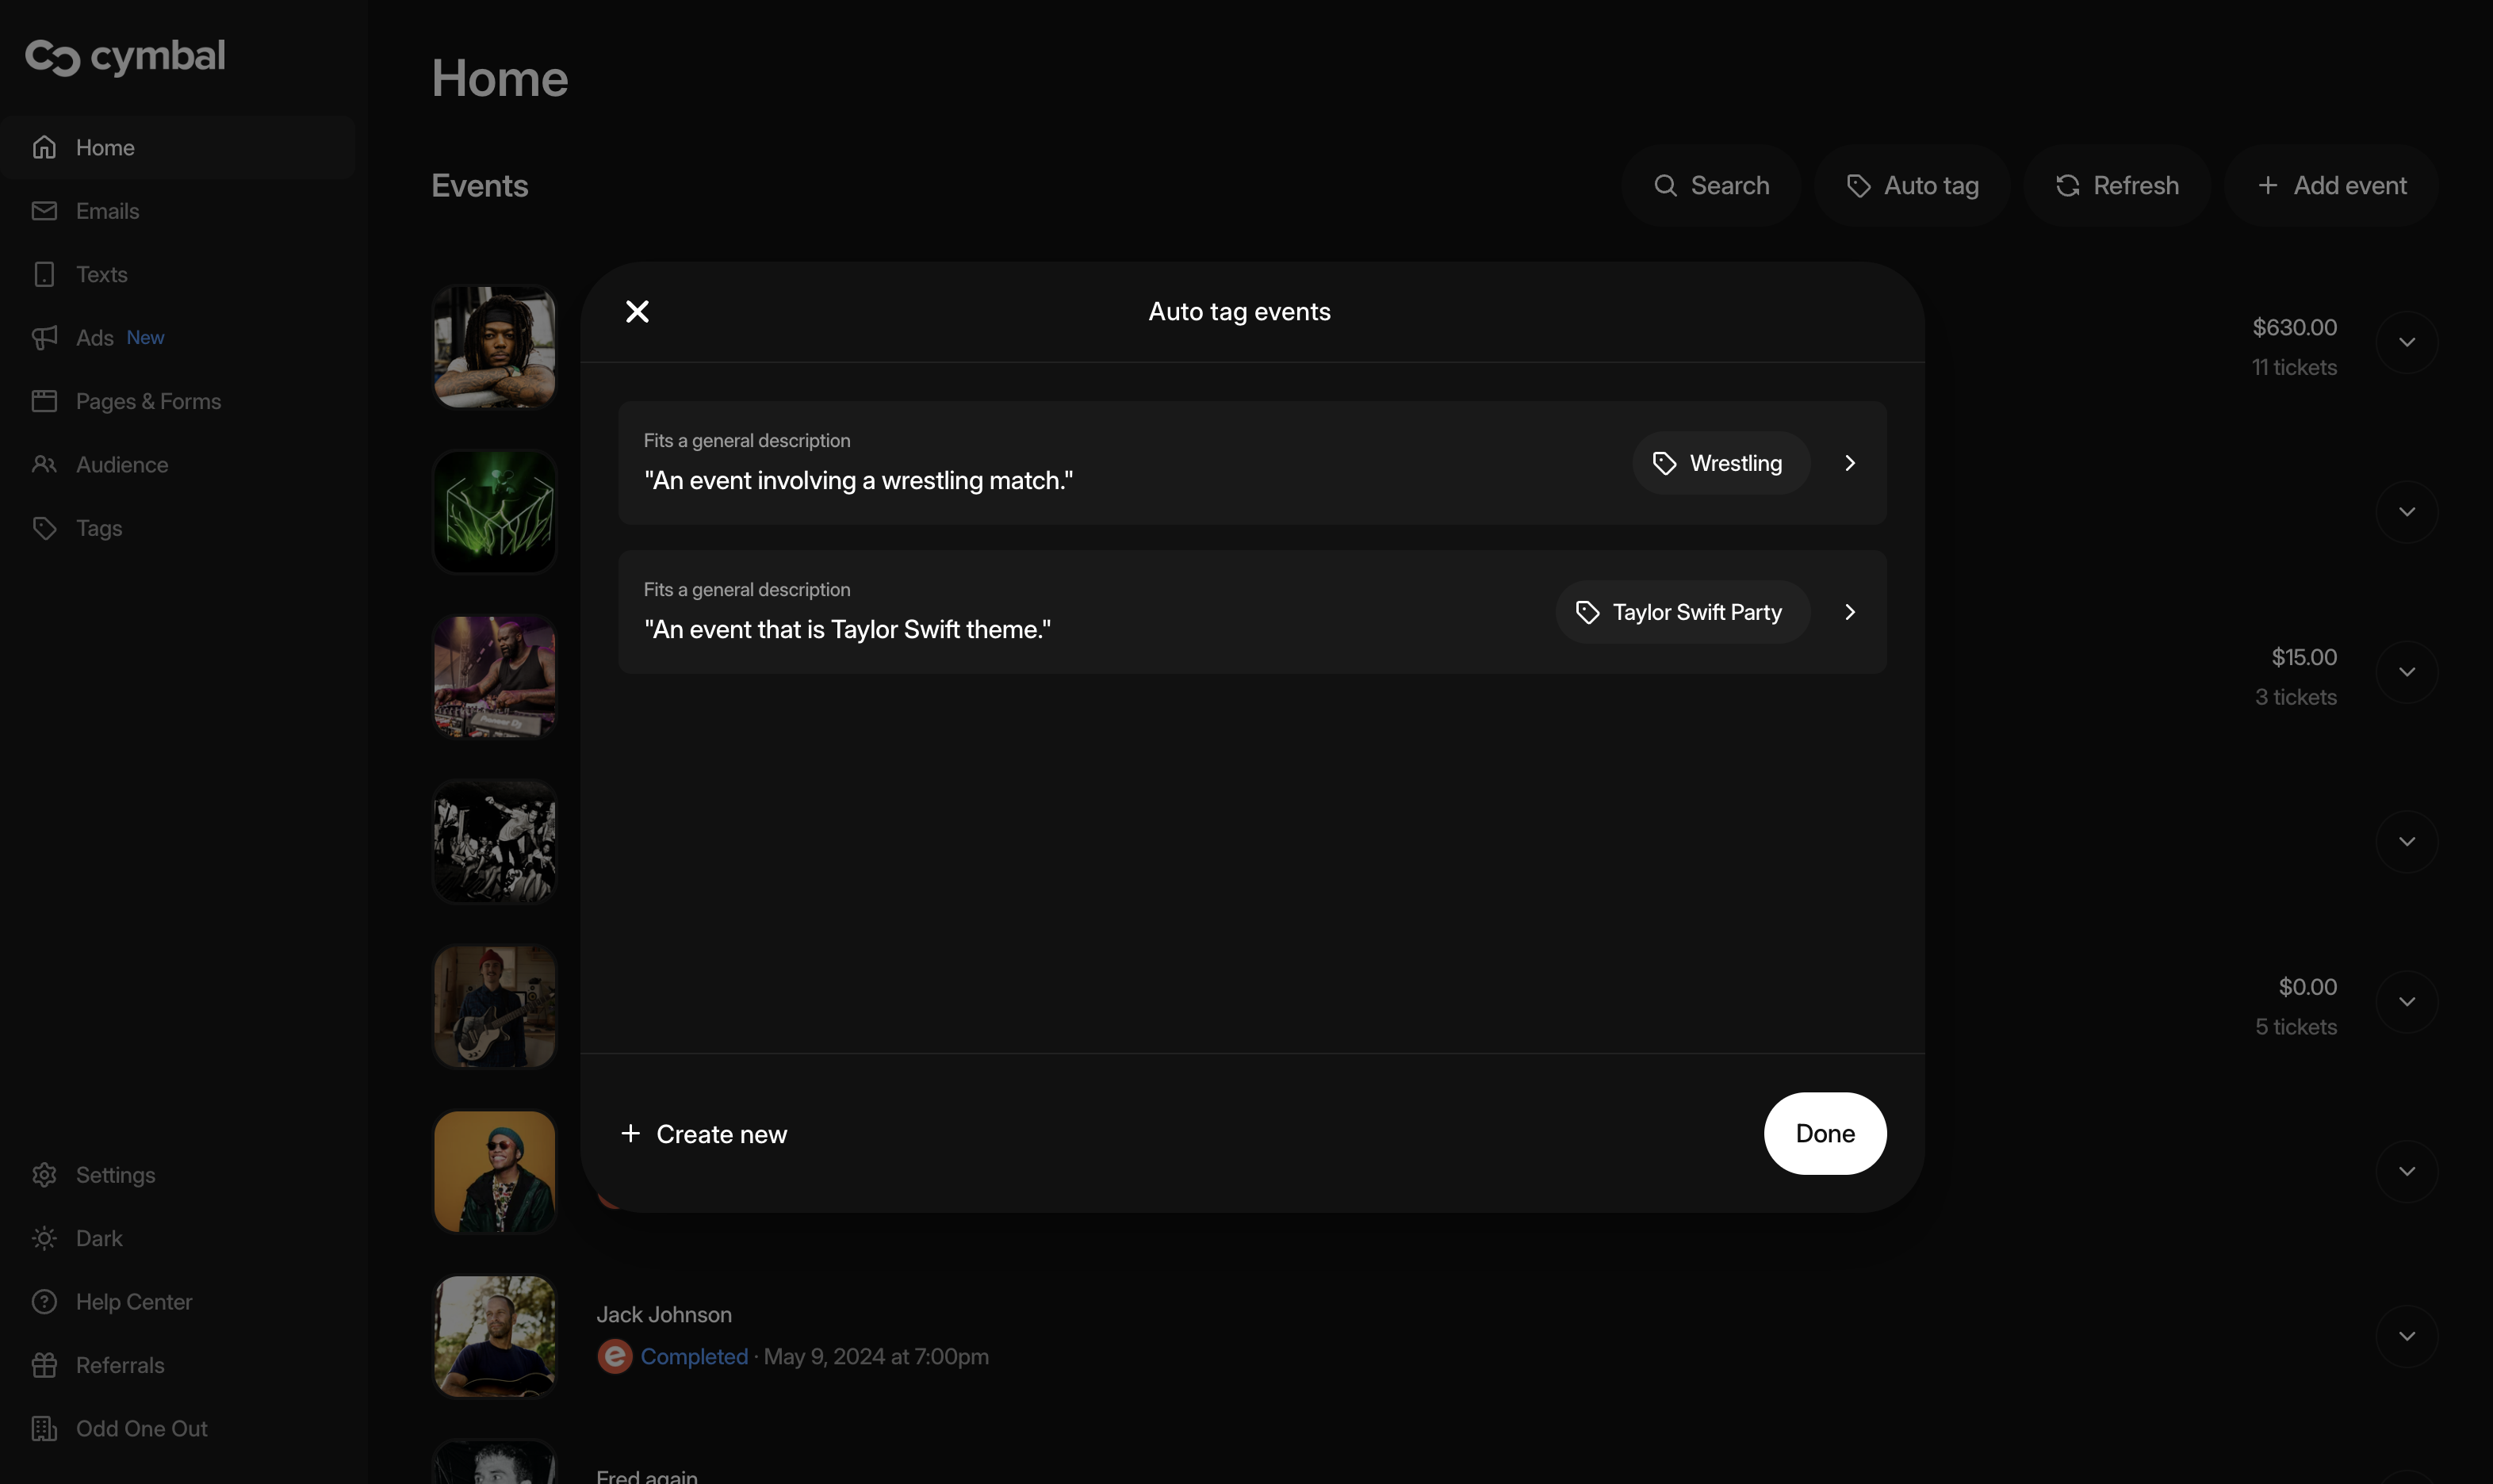
Task: Click the Tags icon in sidebar
Action: coord(44,528)
